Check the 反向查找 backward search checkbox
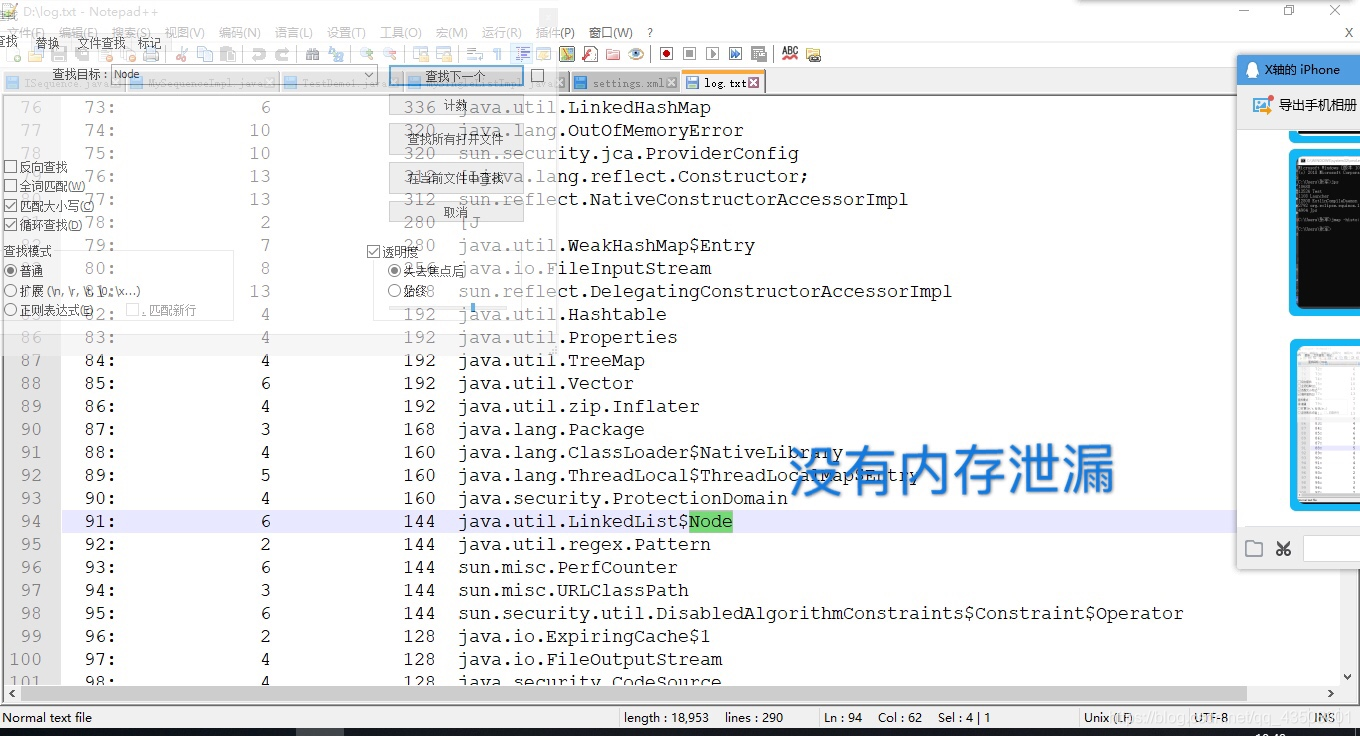The width and height of the screenshot is (1360, 736). click(x=11, y=167)
